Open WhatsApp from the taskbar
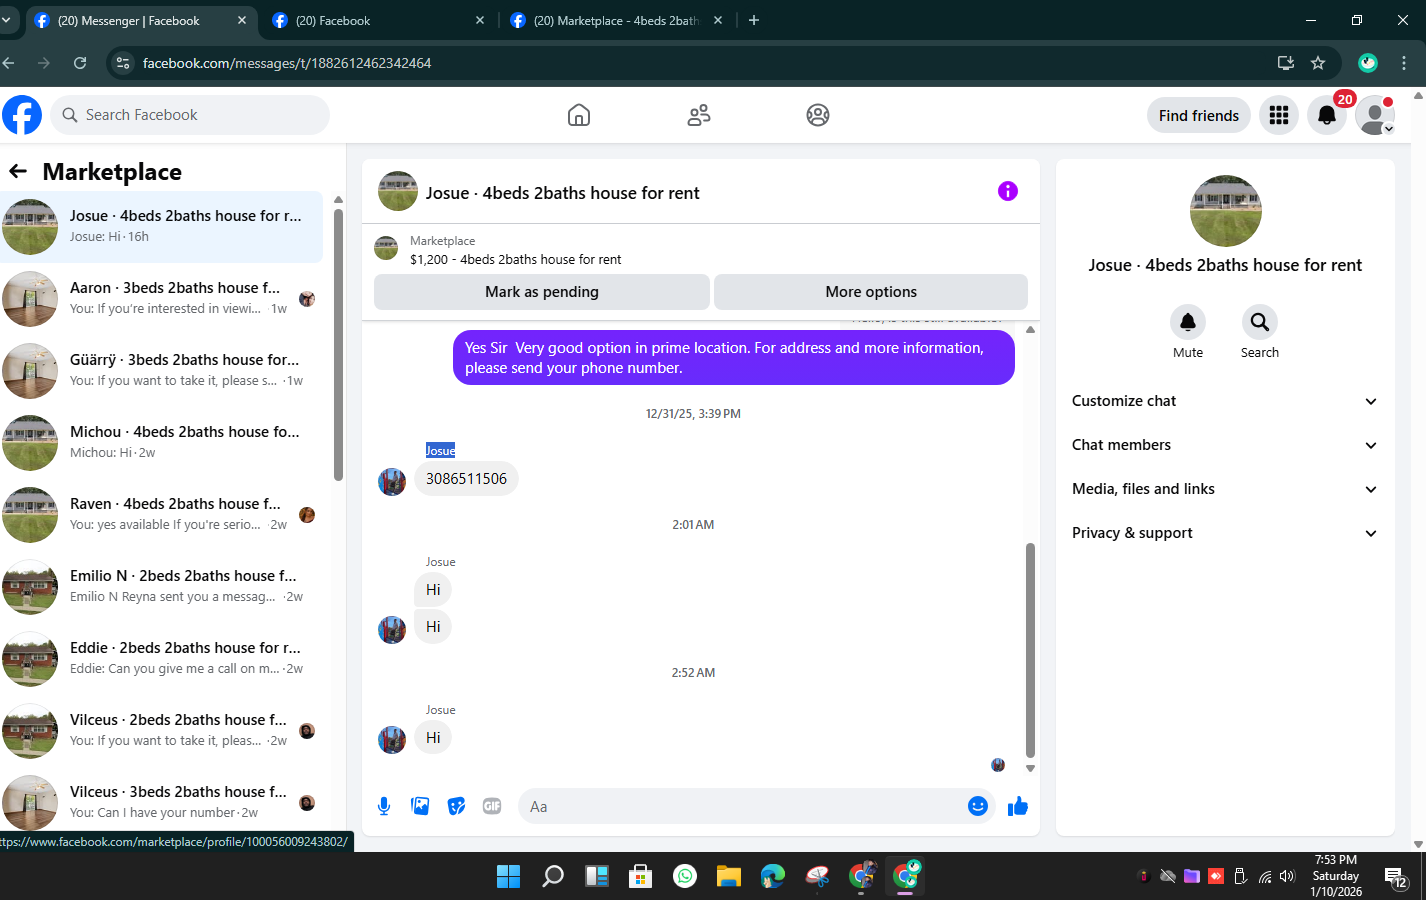 click(x=685, y=876)
